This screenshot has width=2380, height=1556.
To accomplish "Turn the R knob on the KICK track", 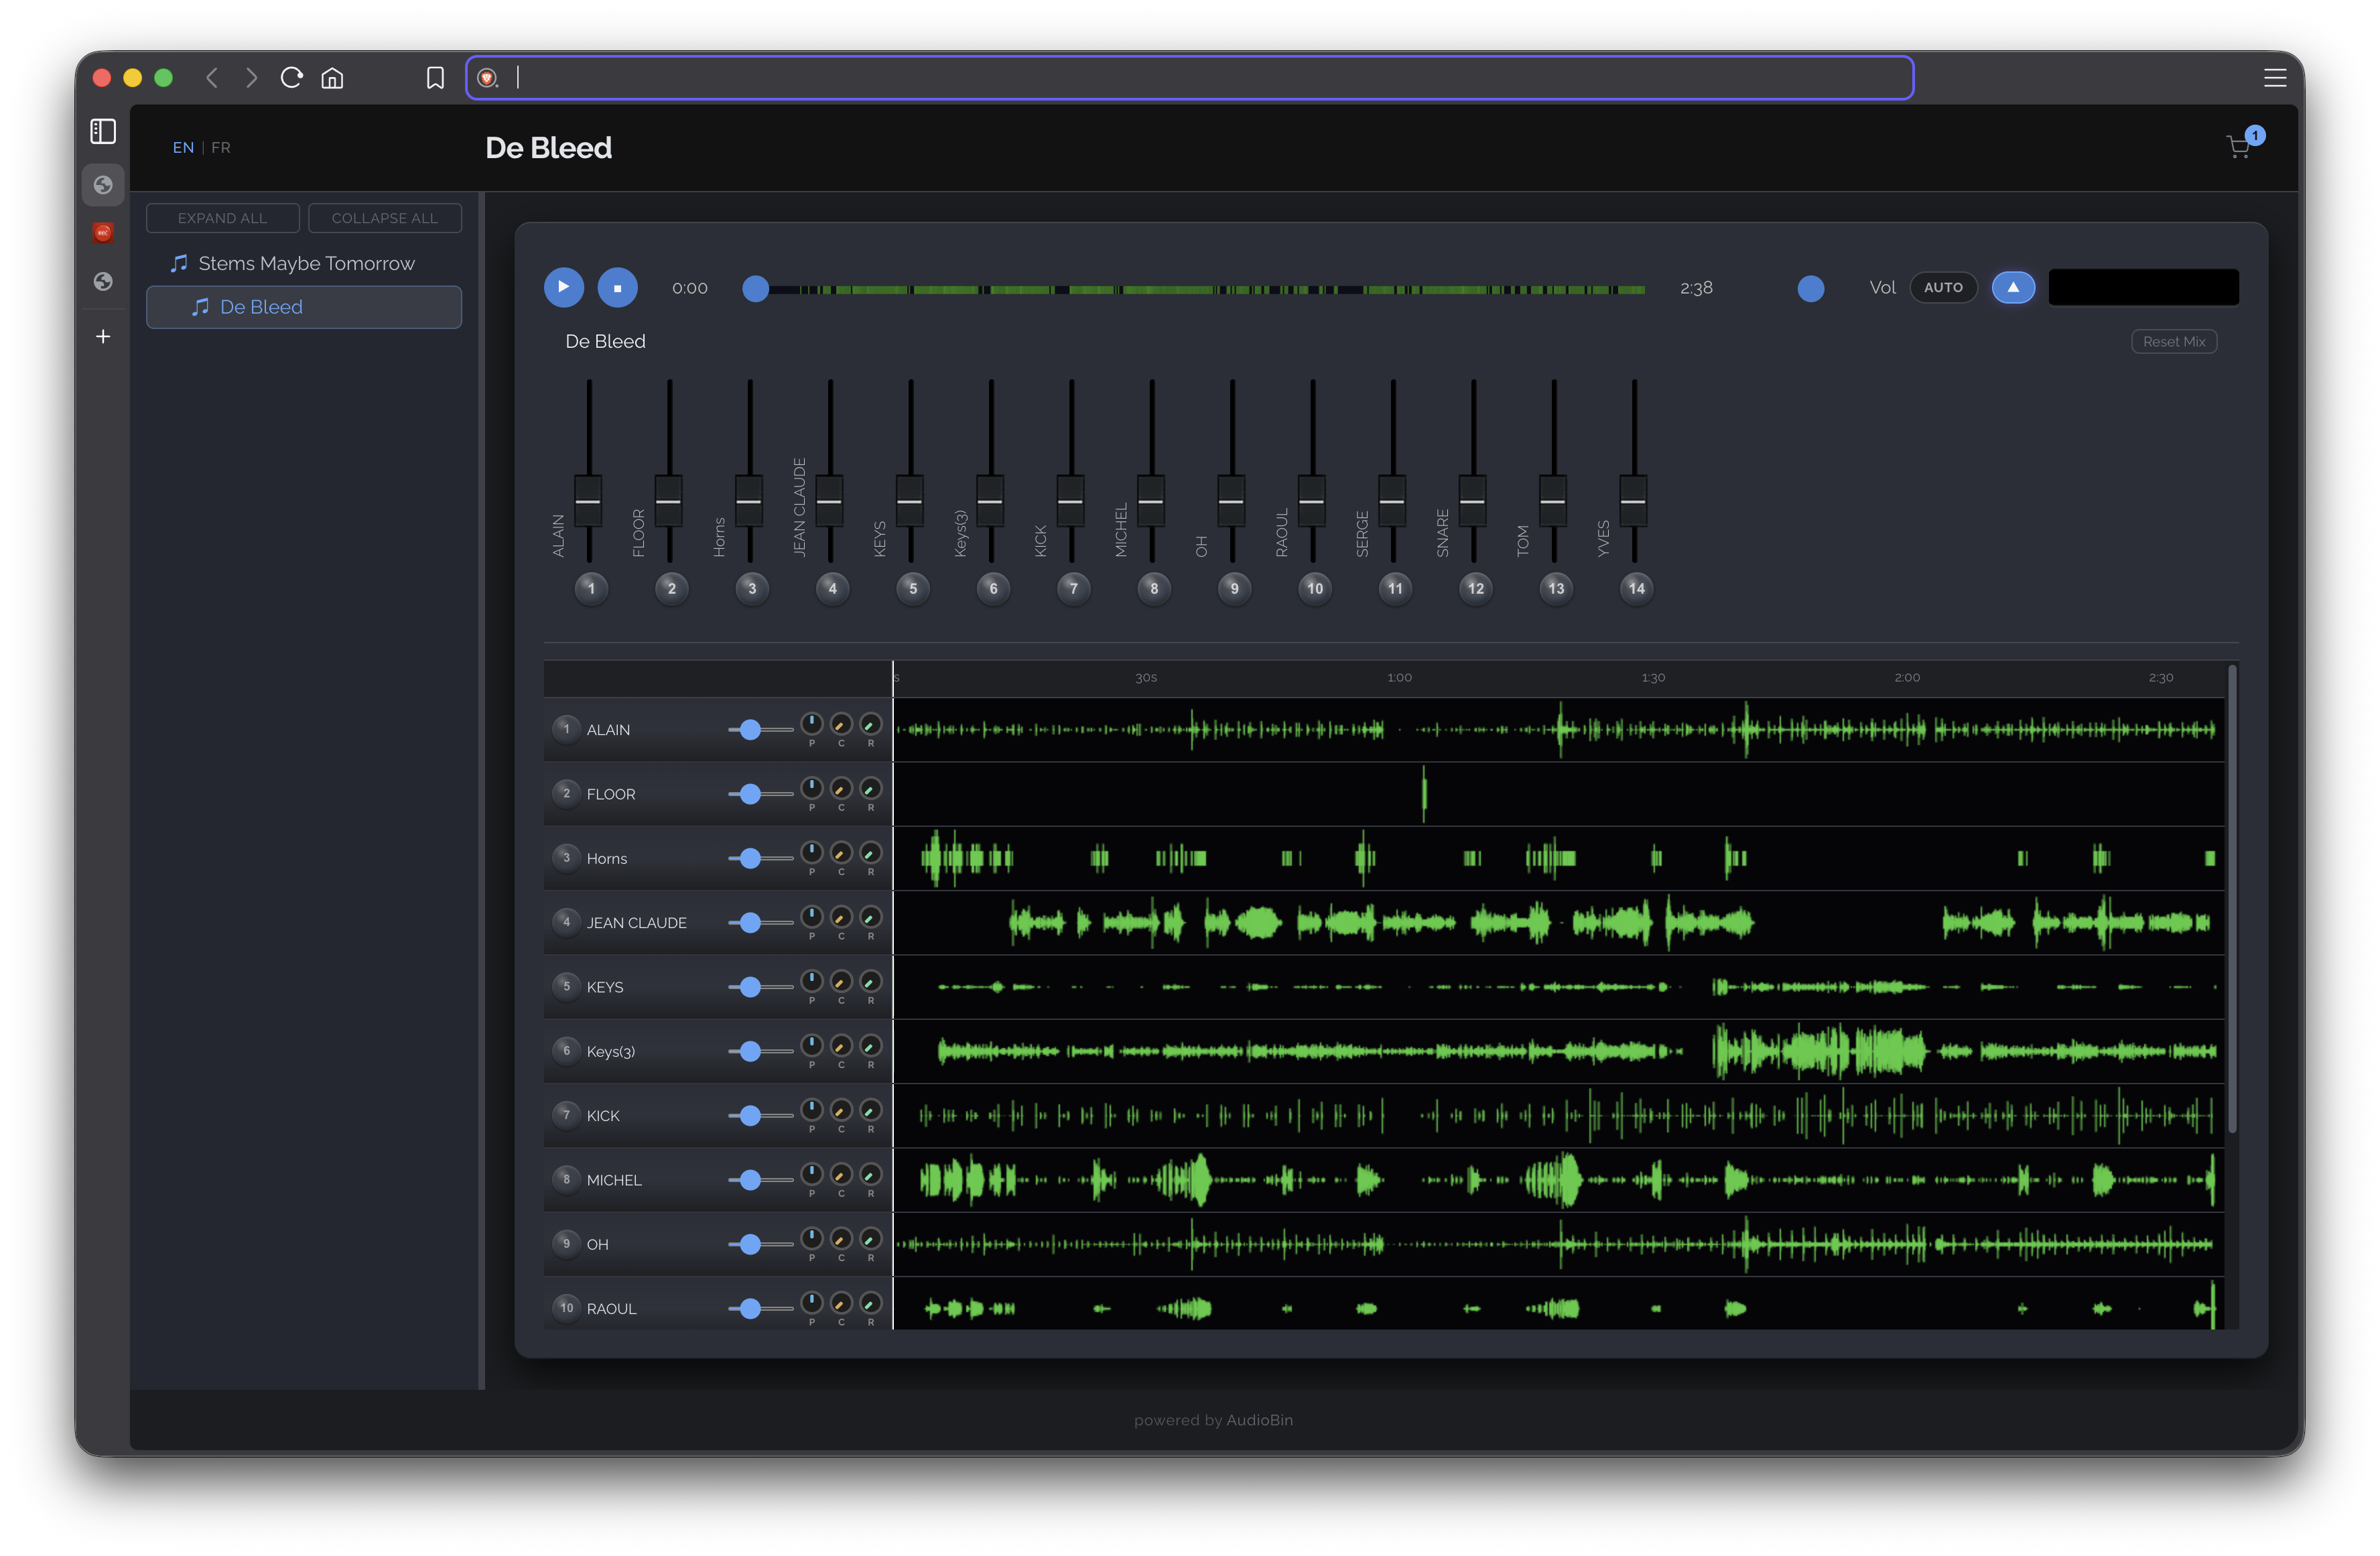I will pos(869,1110).
